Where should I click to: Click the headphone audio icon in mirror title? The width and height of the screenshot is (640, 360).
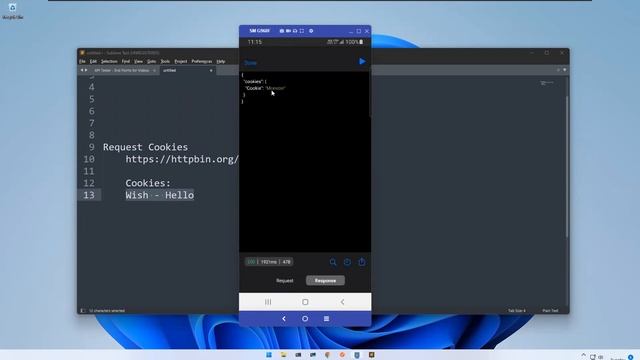tap(295, 31)
